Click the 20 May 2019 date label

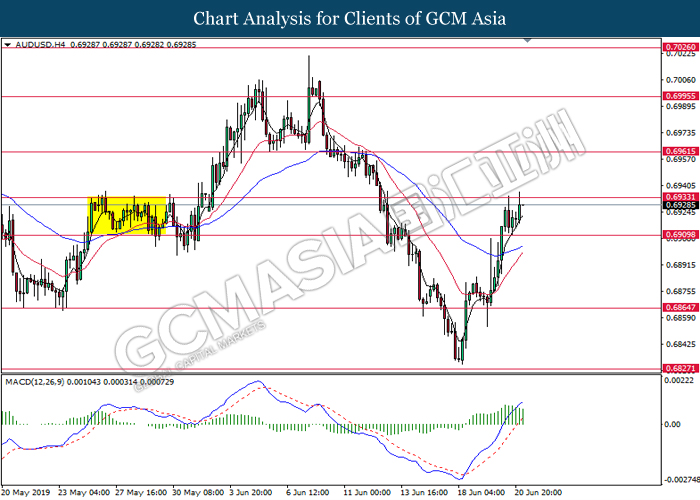pyautogui.click(x=26, y=493)
